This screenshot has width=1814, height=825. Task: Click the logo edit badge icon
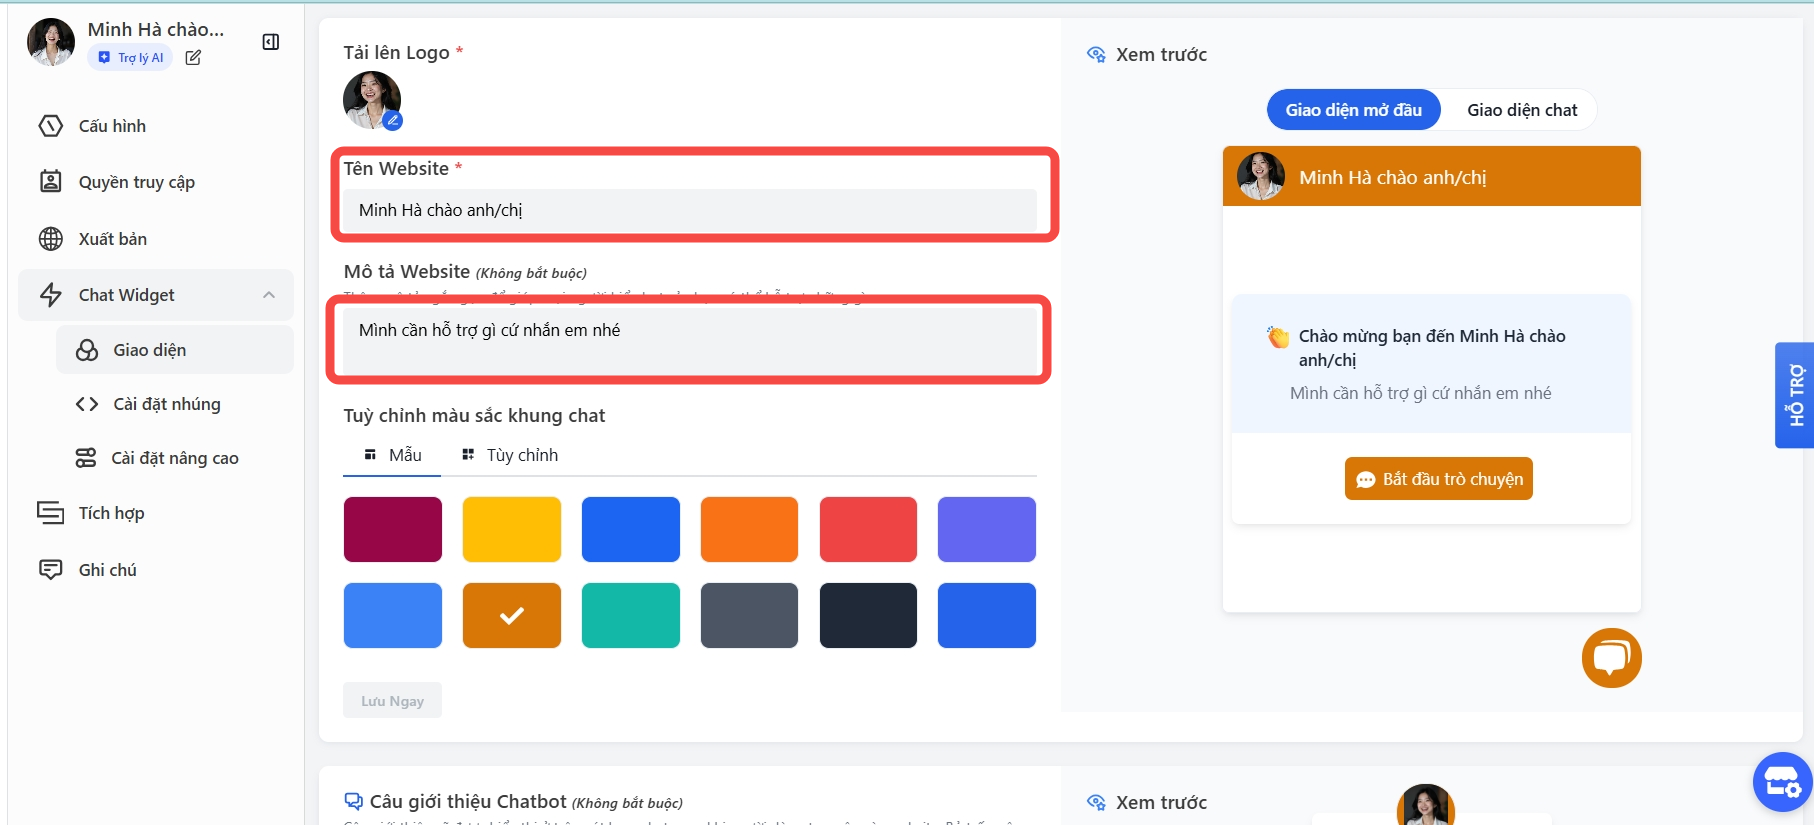pos(393,121)
